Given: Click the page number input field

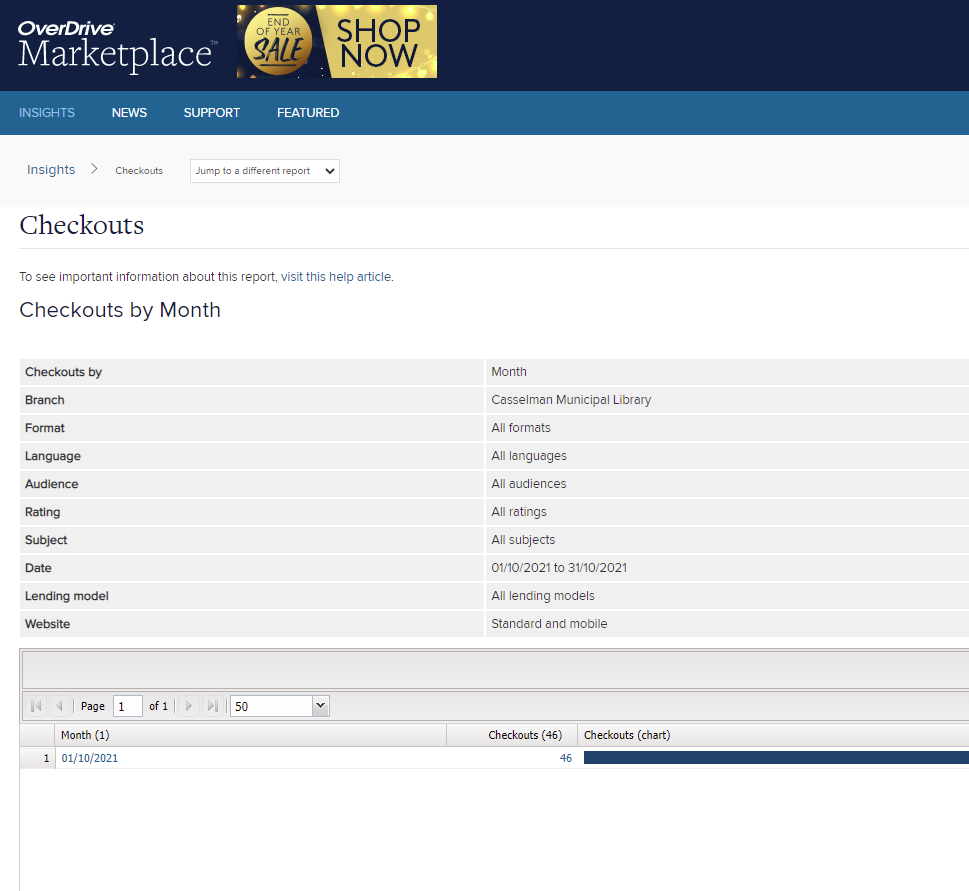Looking at the screenshot, I should pos(127,706).
